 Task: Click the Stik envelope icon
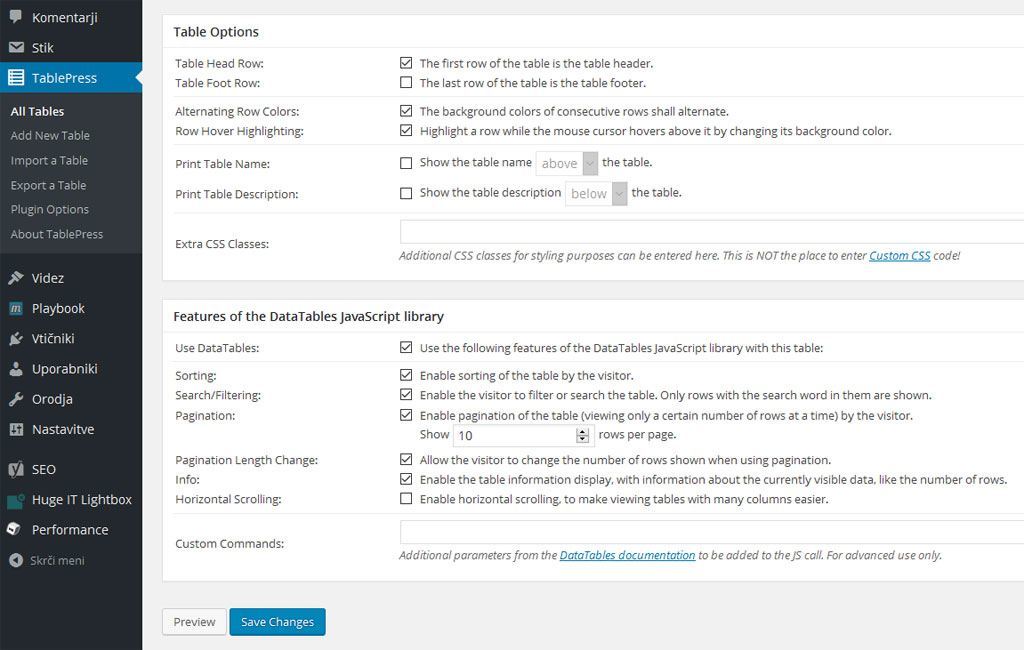(16, 47)
